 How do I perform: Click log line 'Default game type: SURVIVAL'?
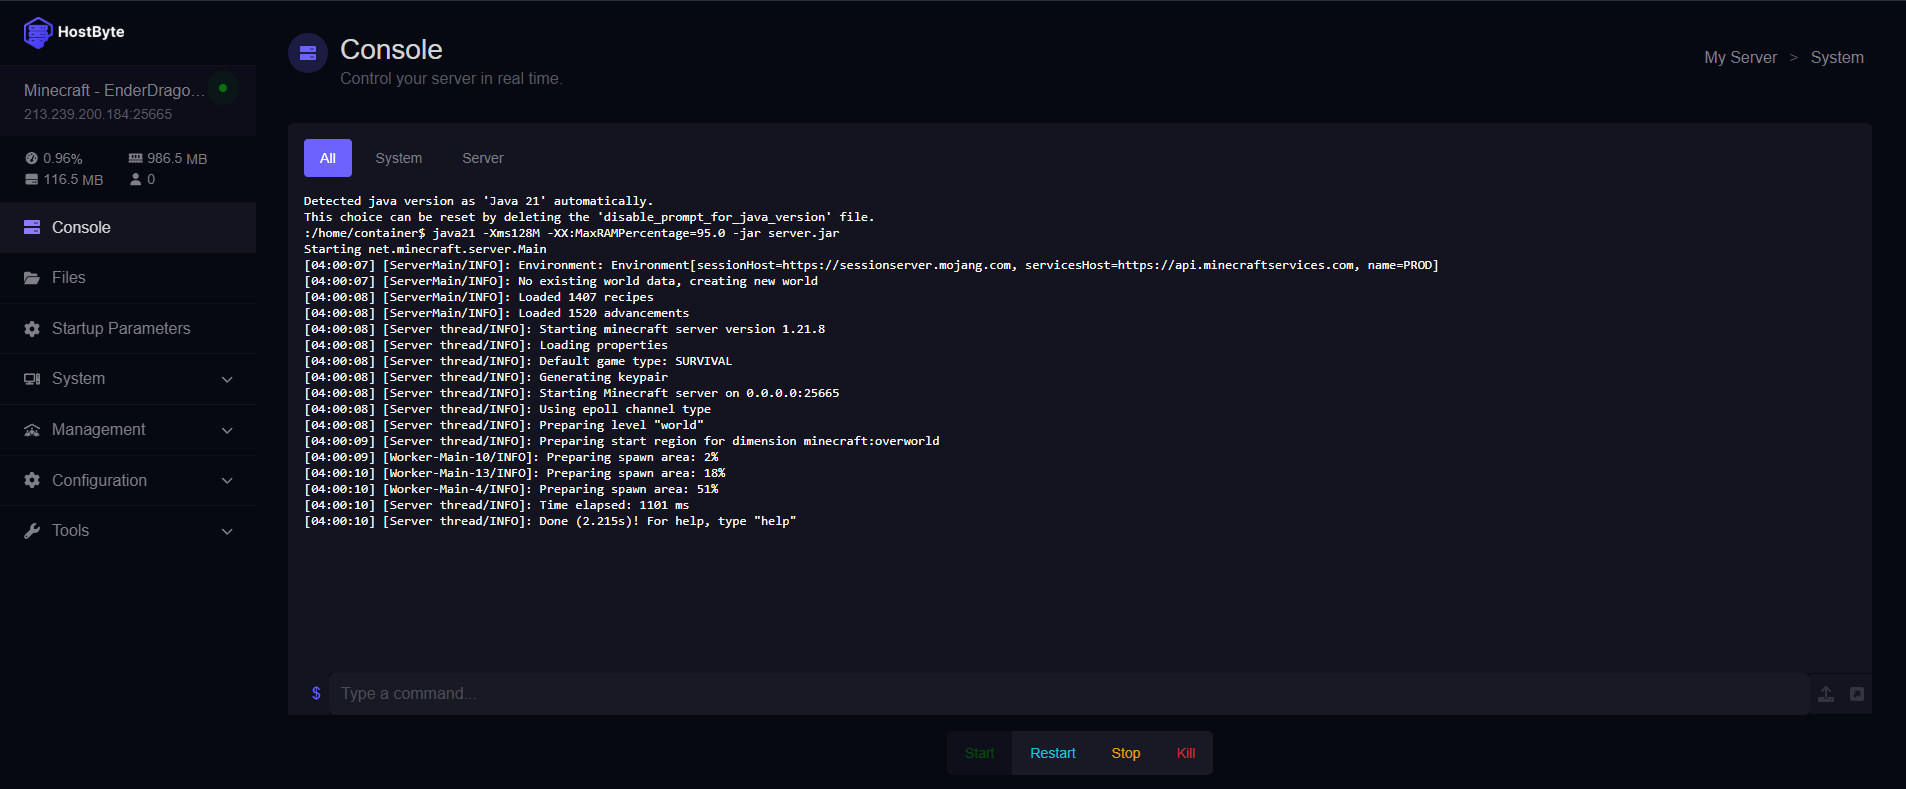coord(518,361)
